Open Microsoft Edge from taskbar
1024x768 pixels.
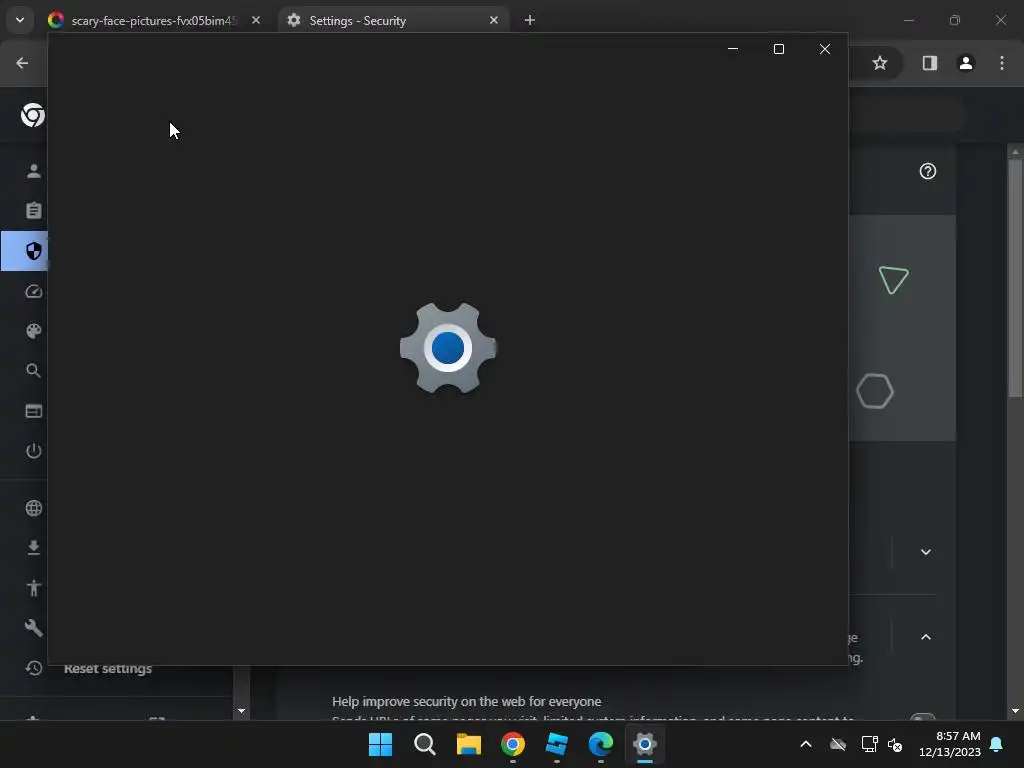(x=600, y=744)
